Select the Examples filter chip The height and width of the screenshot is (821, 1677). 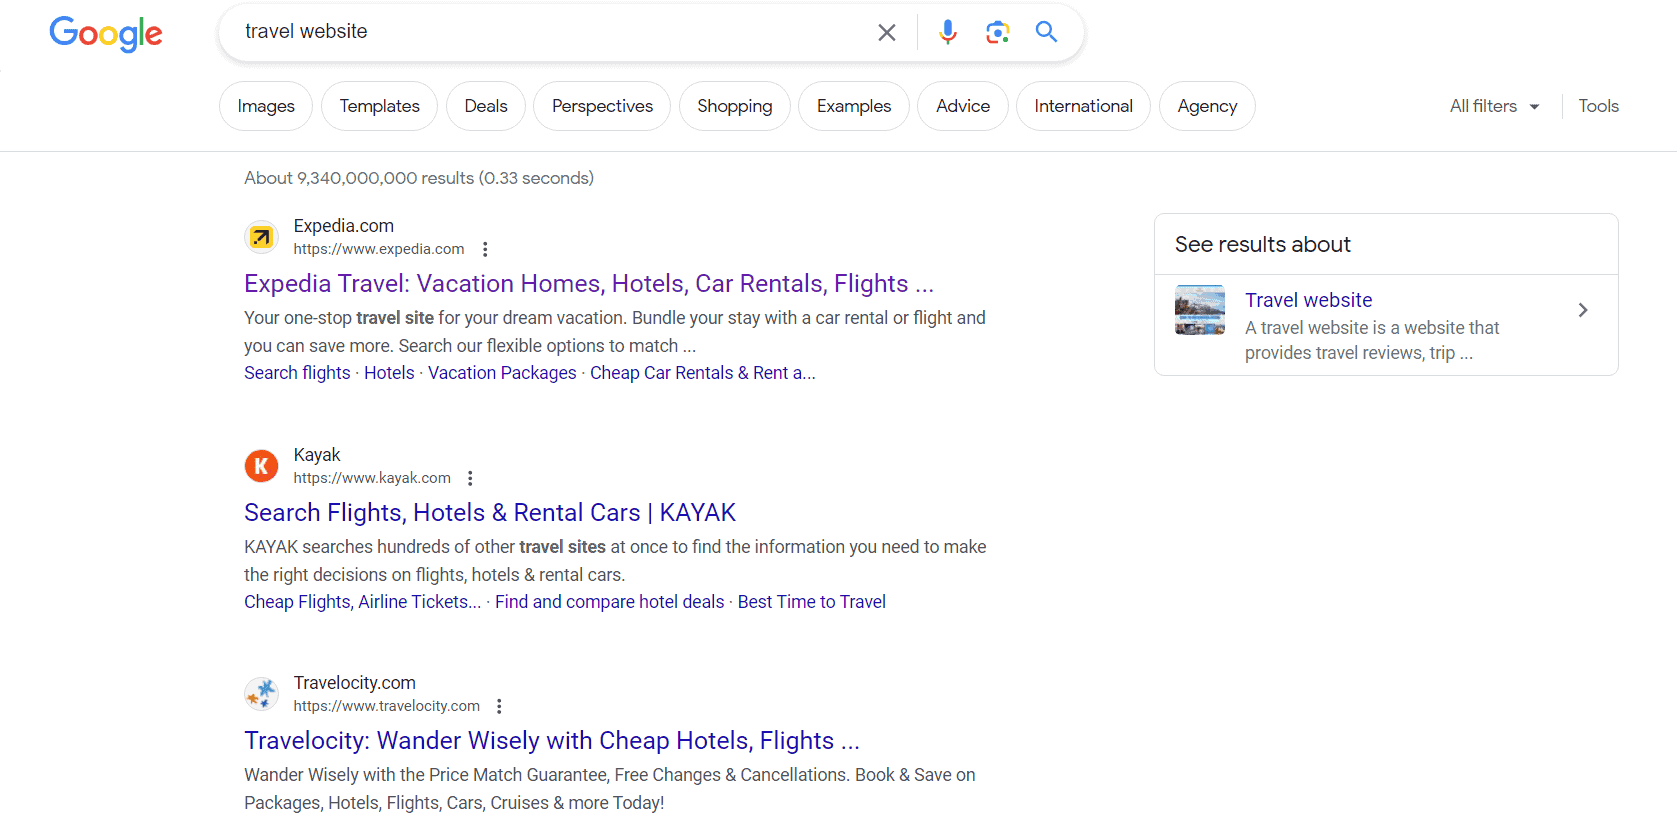click(854, 106)
